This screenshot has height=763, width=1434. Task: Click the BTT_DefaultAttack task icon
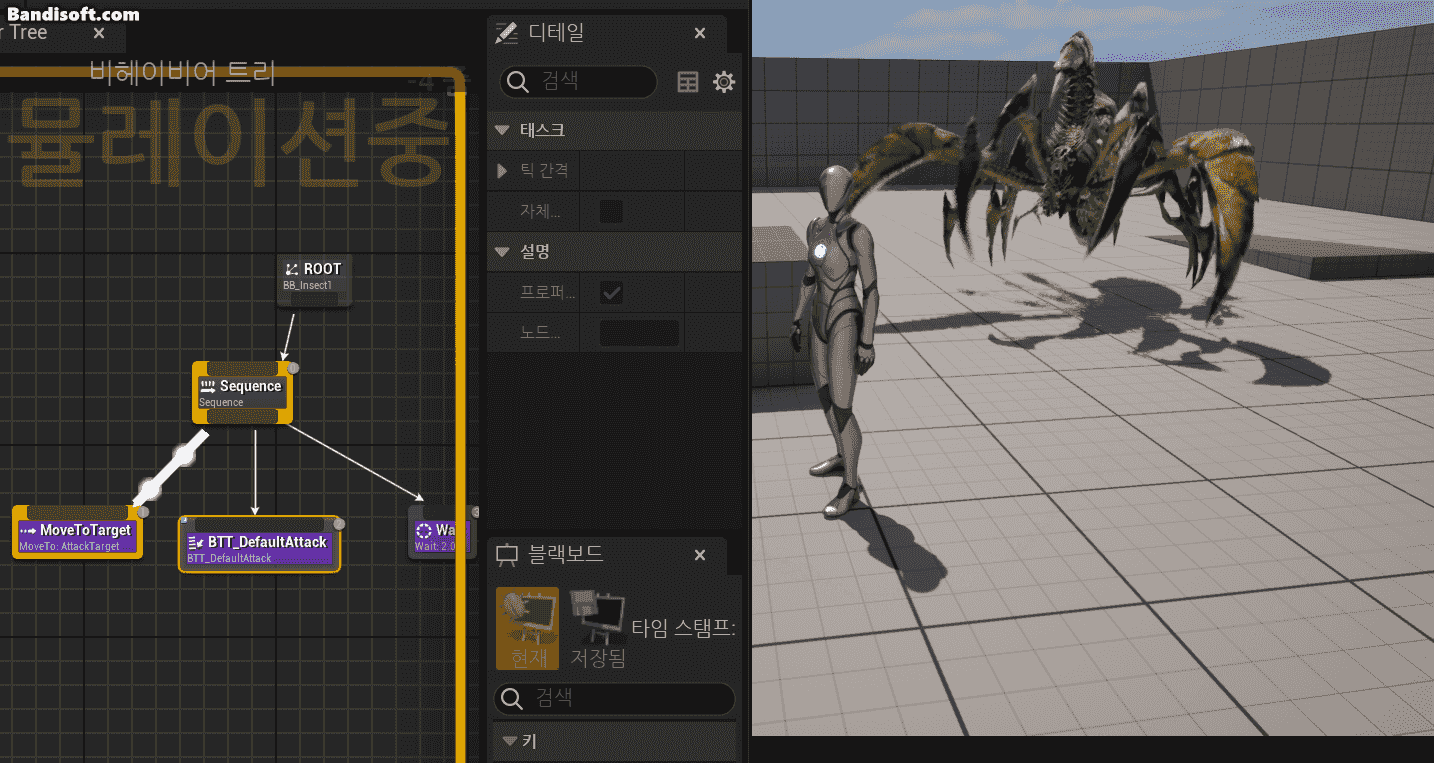[196, 542]
